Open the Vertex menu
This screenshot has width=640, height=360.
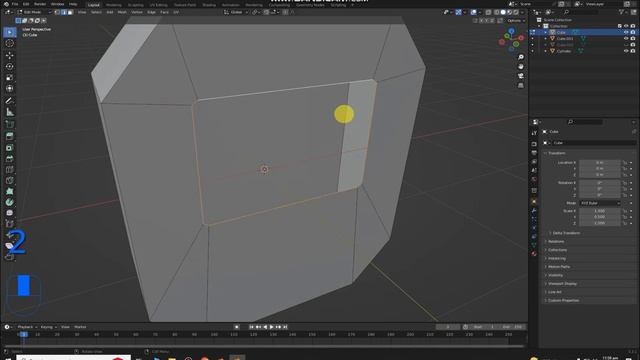click(137, 12)
